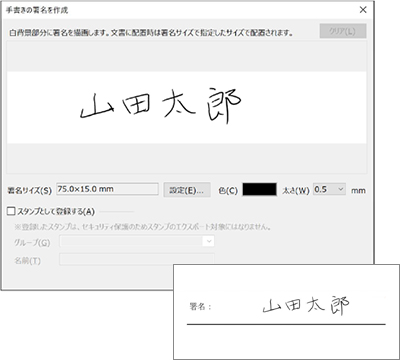Screen dimensions: 400x360
Task: Click the 名前(T) text field
Action: tap(137, 259)
